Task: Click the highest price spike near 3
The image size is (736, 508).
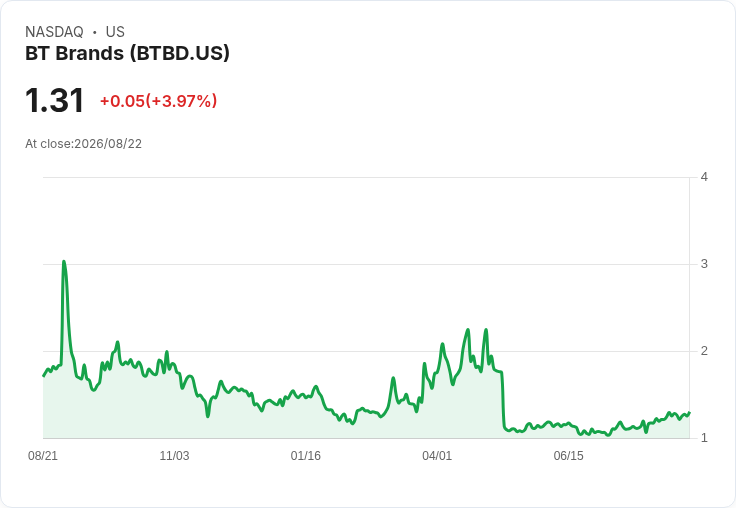Action: pos(64,262)
